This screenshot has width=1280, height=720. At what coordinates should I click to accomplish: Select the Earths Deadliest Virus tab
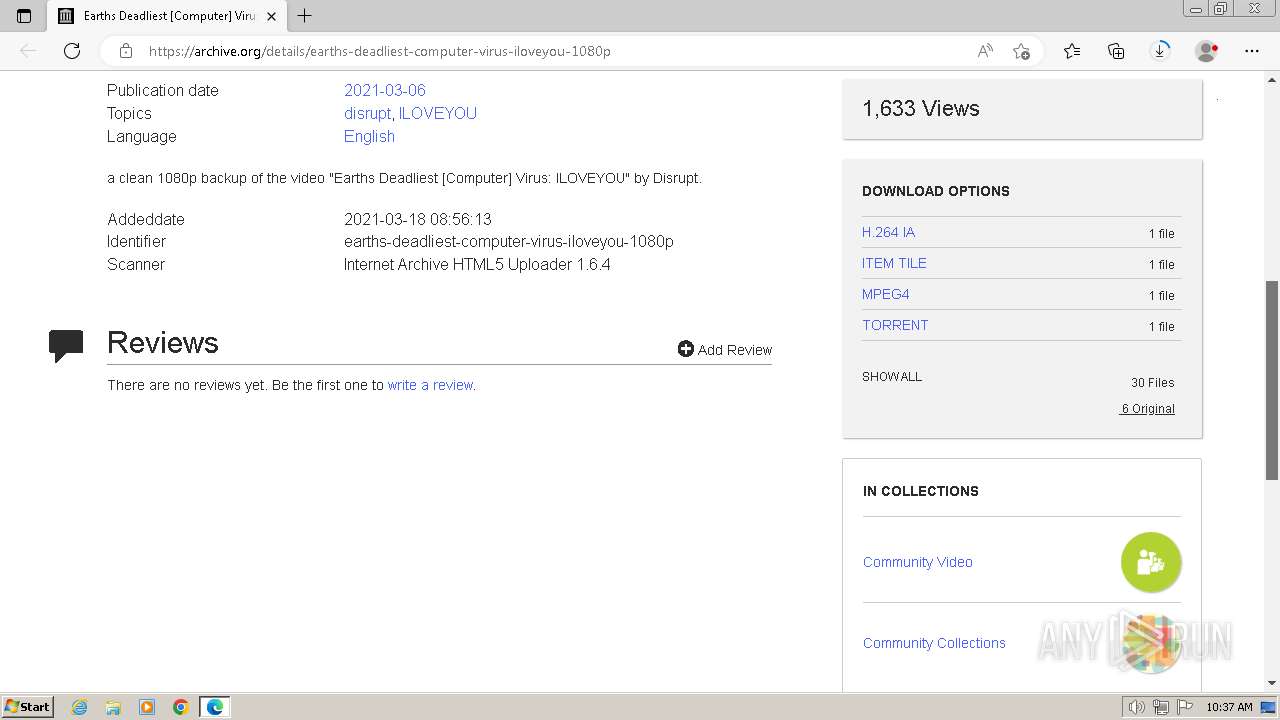[x=168, y=16]
